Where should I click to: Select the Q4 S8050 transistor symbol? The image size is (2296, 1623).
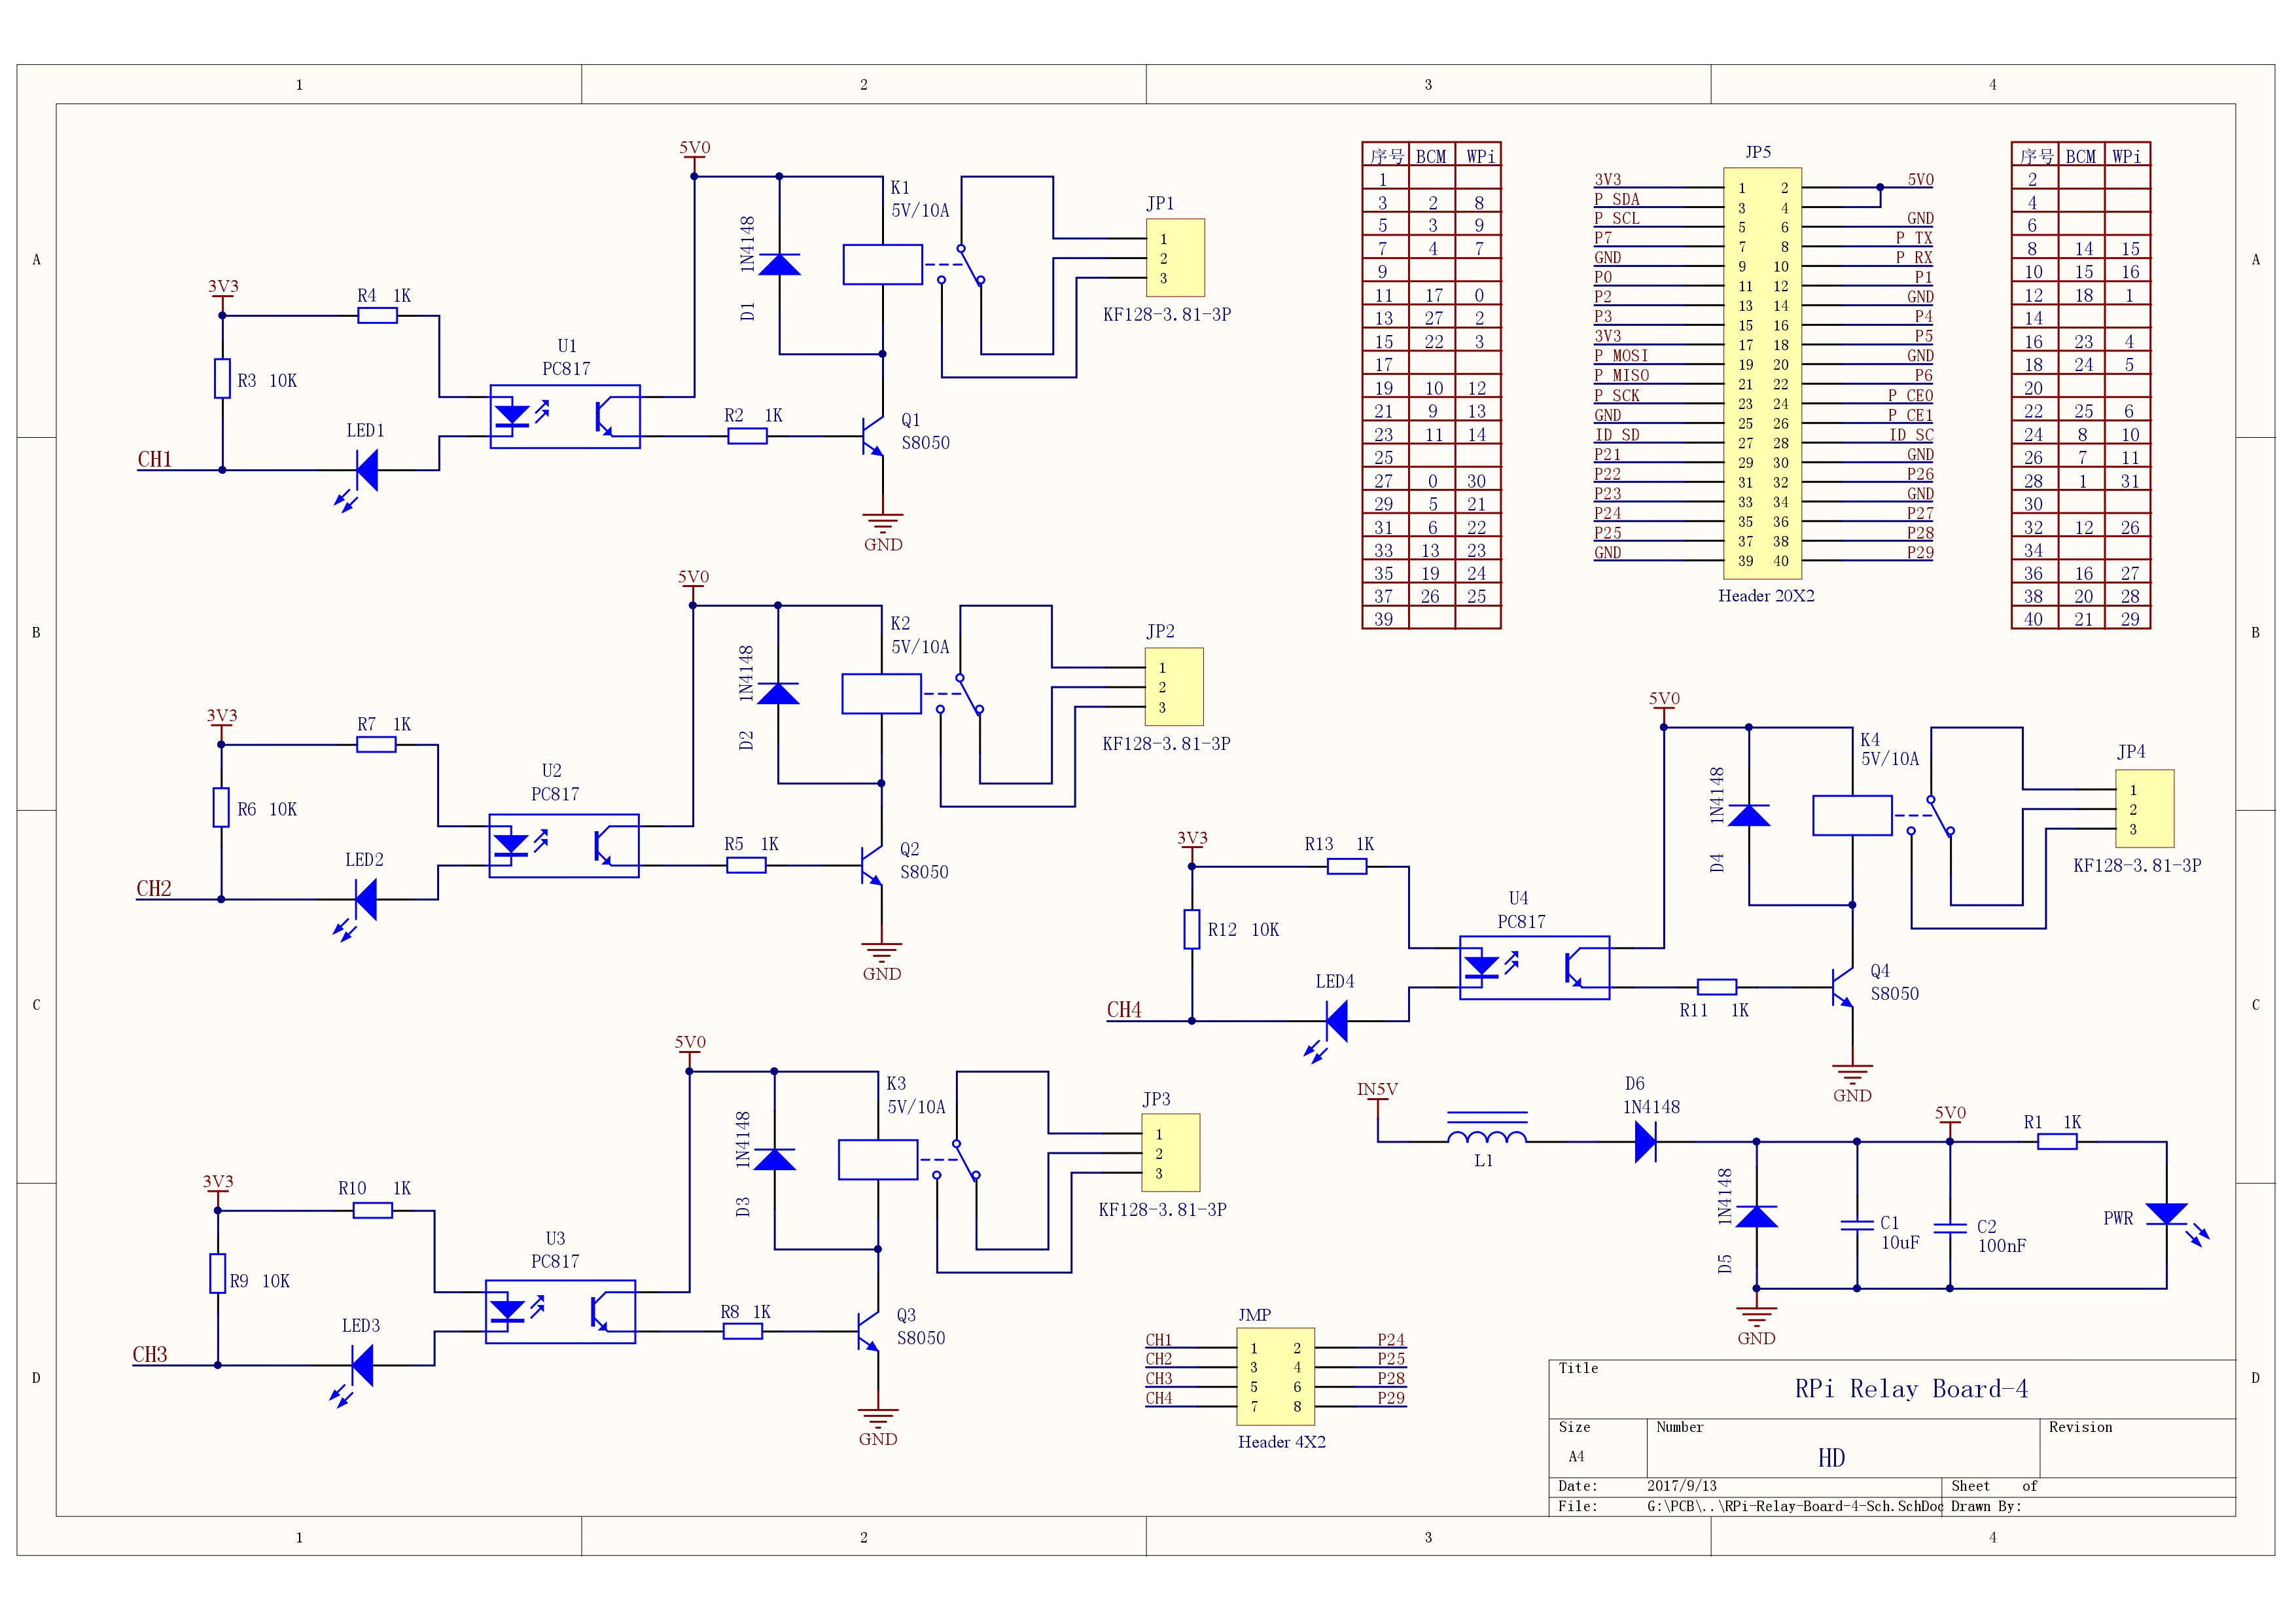pos(1844,987)
